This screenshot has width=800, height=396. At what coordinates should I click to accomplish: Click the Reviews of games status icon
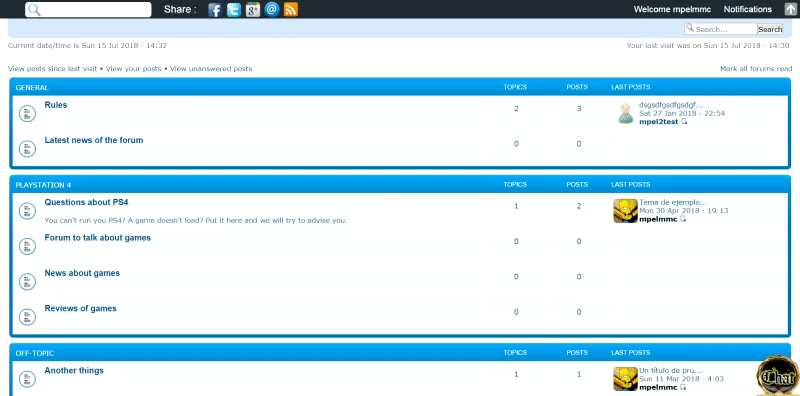[28, 317]
